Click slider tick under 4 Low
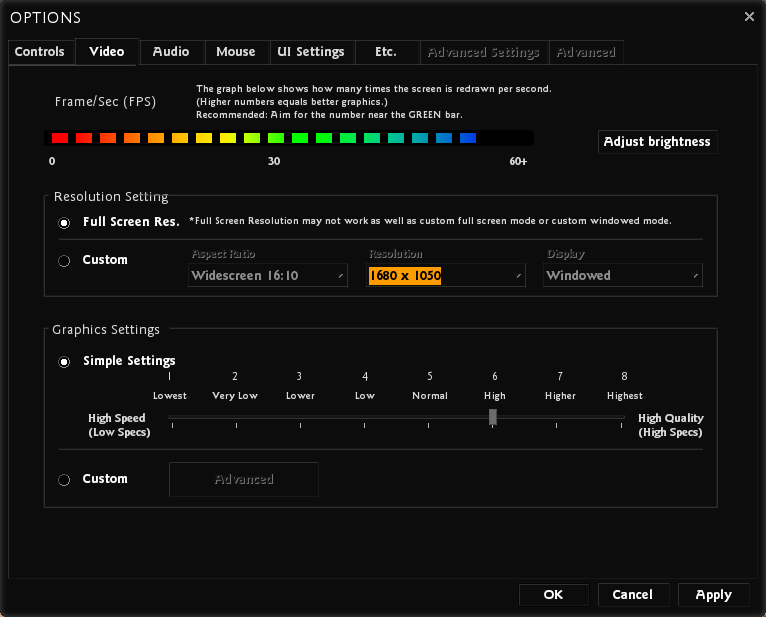Viewport: 766px width, 617px height. pyautogui.click(x=364, y=425)
